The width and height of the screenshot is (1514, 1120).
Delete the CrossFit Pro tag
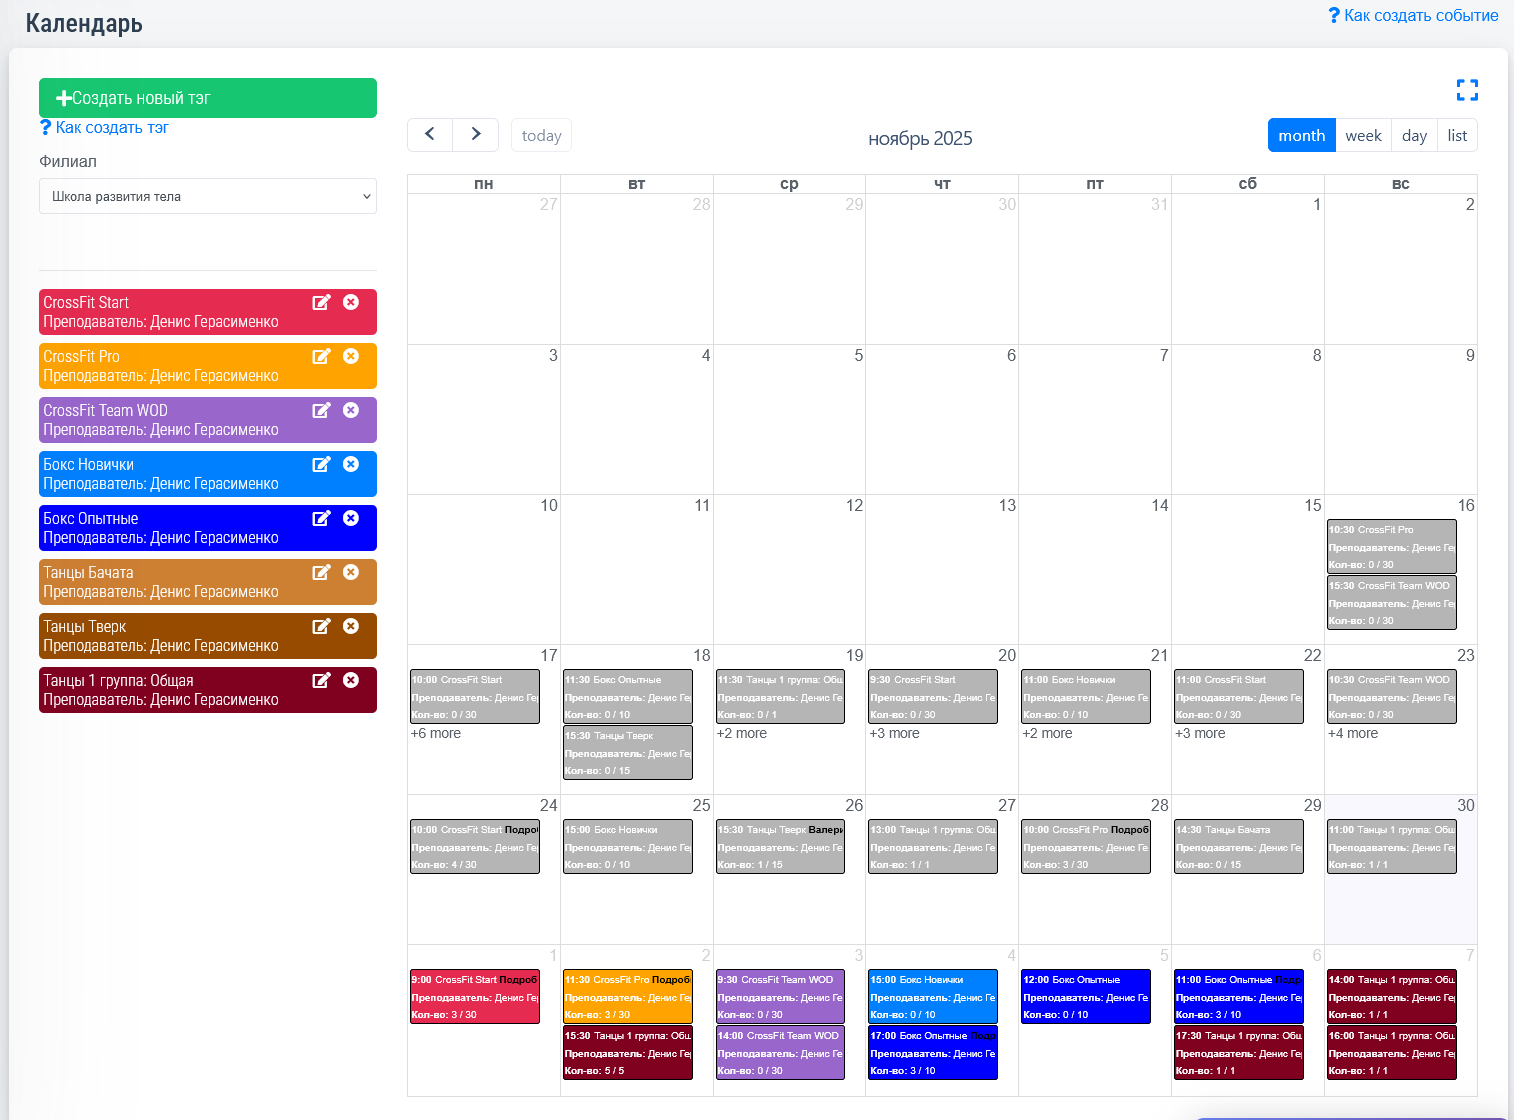tap(351, 356)
